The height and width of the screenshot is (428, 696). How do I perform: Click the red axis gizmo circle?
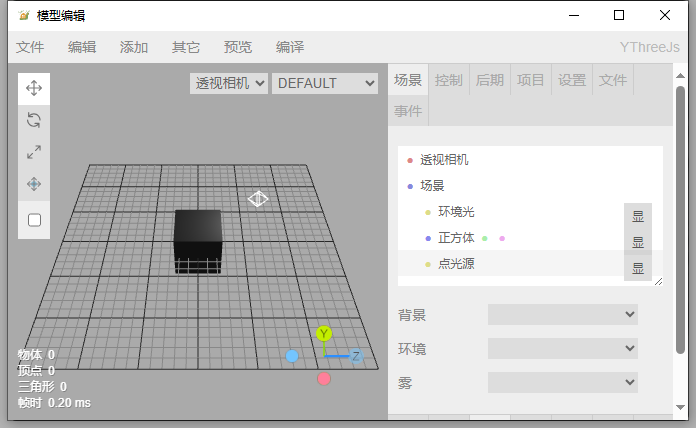pos(324,379)
